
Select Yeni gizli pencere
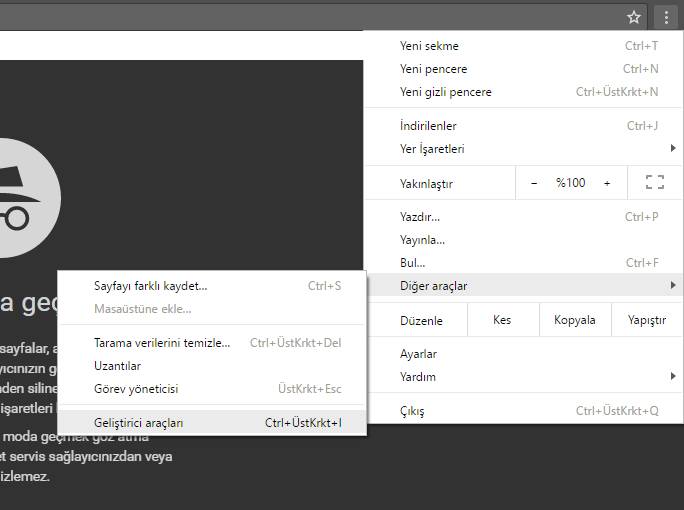446,92
